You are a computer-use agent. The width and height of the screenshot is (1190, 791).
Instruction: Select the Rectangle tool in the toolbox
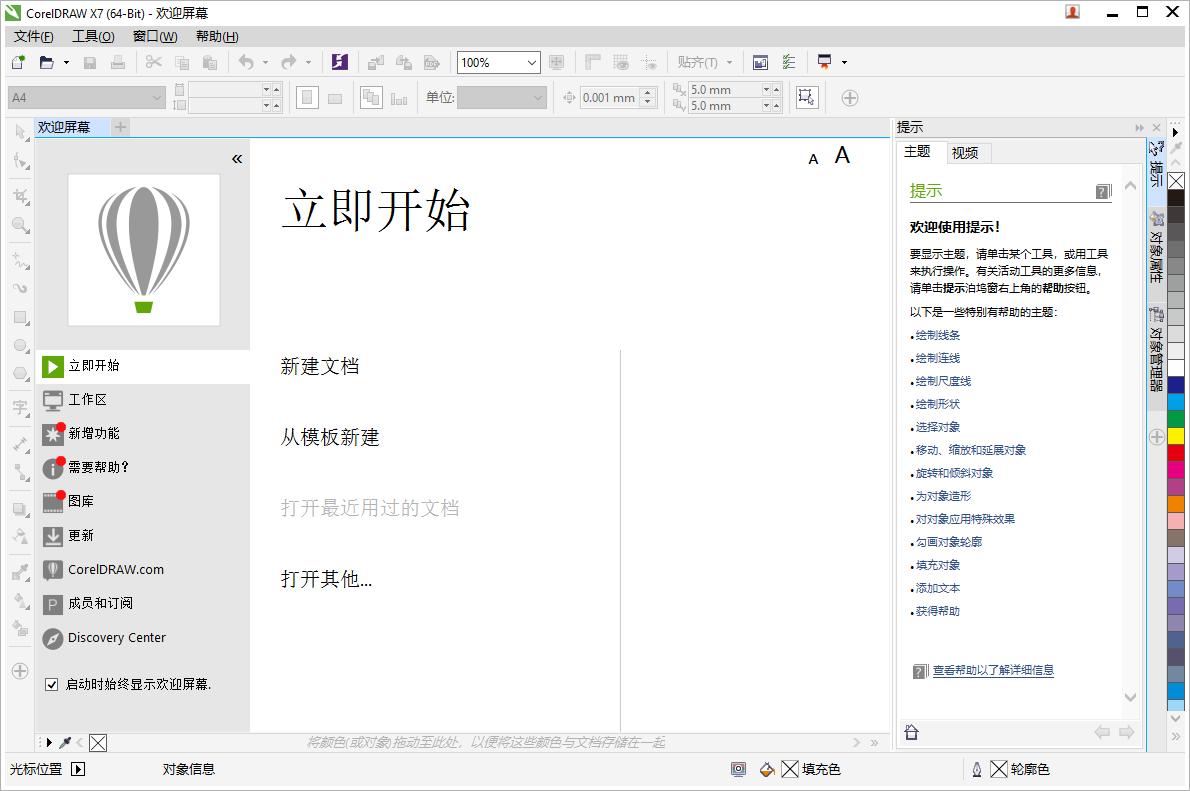coord(20,317)
